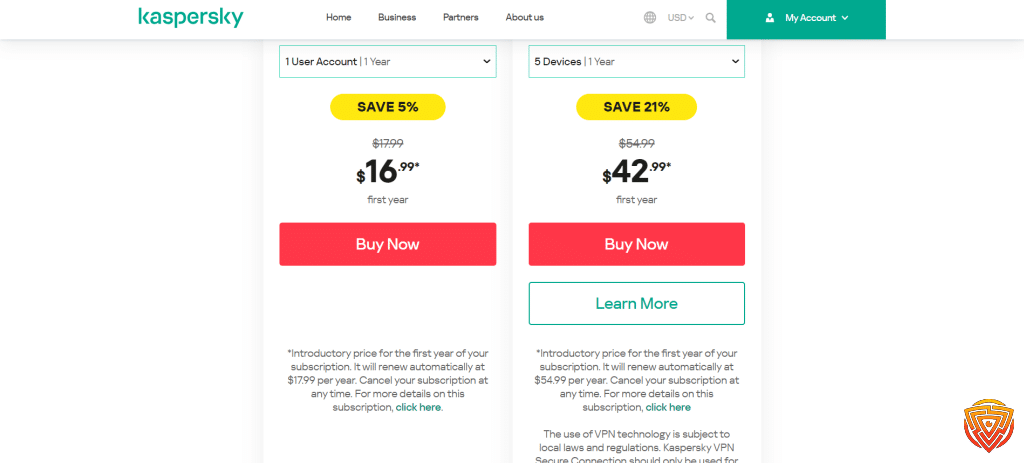Click Buy Now for $16.99 plan
The height and width of the screenshot is (463, 1024).
pos(388,244)
